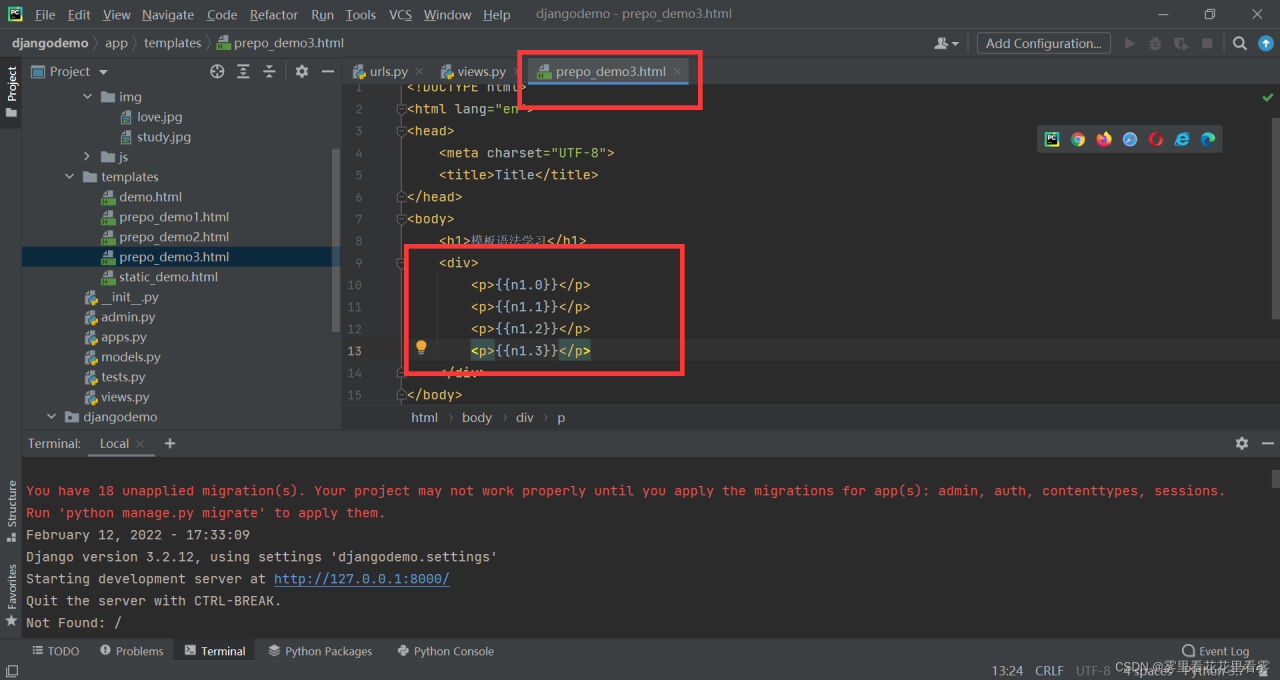Click the yellow intention lightbulb

pyautogui.click(x=421, y=348)
